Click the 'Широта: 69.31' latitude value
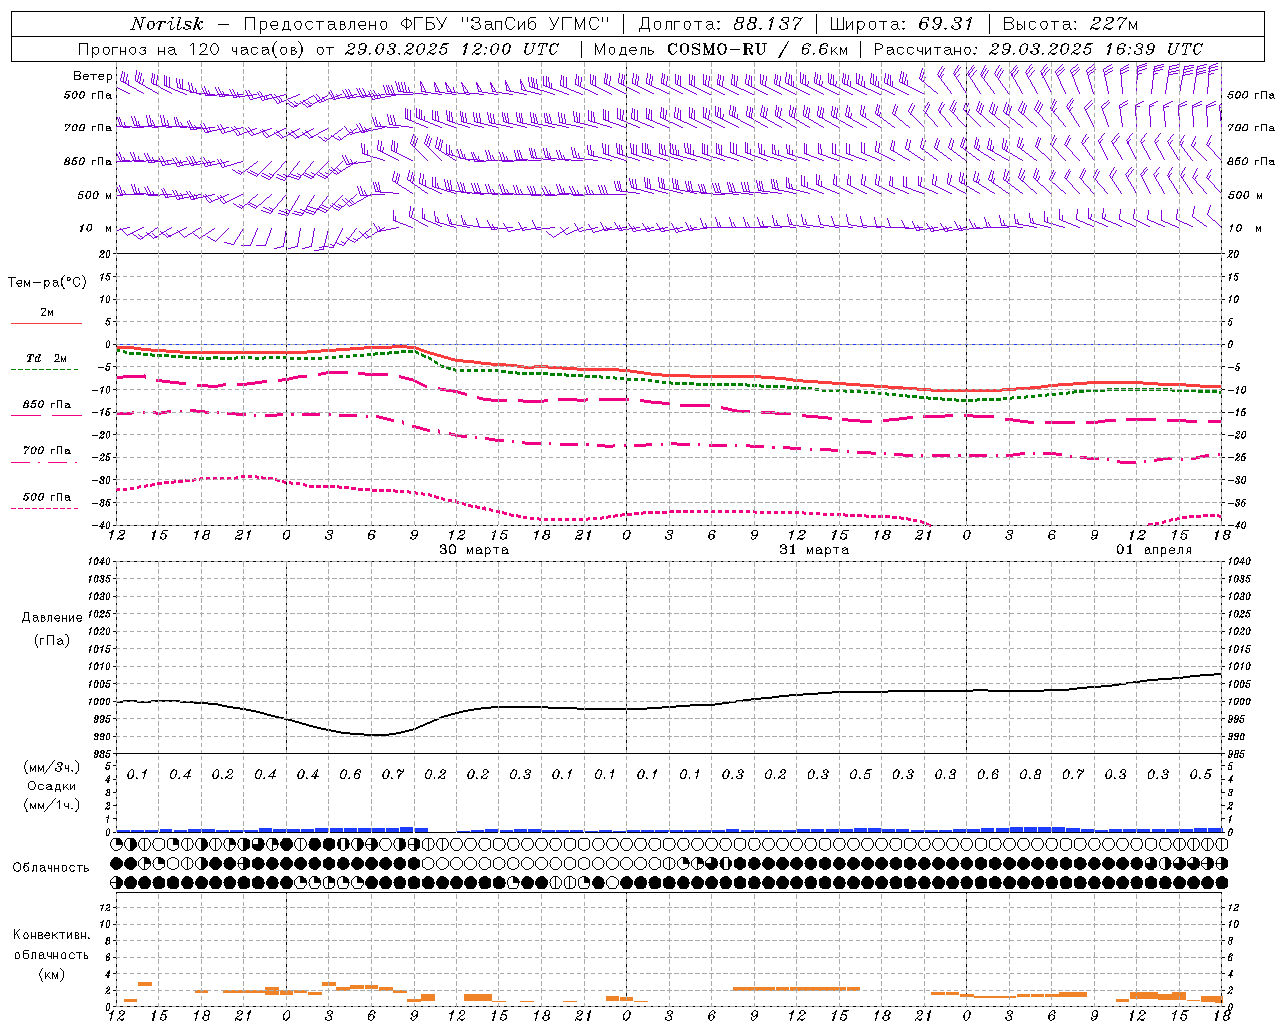Screen dimensions: 1280x1024 click(902, 24)
